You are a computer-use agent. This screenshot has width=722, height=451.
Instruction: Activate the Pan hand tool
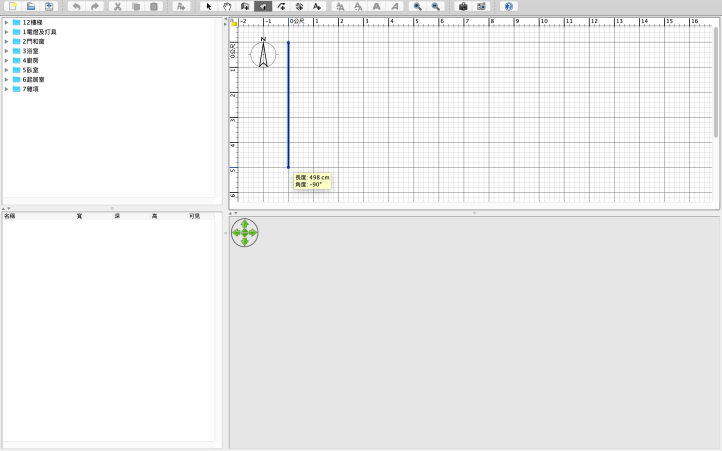coord(227,6)
